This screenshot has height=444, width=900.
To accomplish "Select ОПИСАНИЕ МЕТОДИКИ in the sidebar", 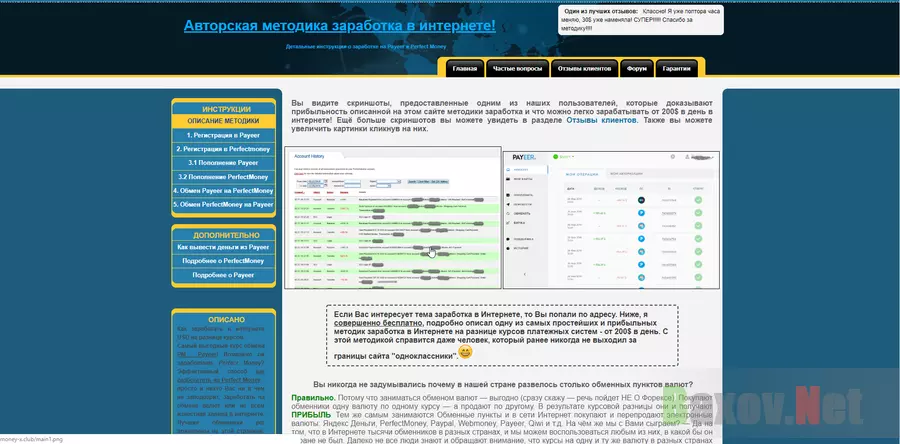I will [x=223, y=121].
